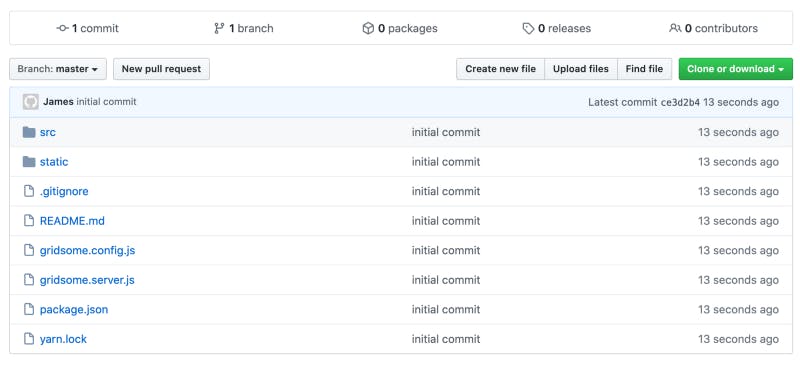Click initial commit message in gridsome.config.js row
The height and width of the screenshot is (365, 800).
click(446, 251)
